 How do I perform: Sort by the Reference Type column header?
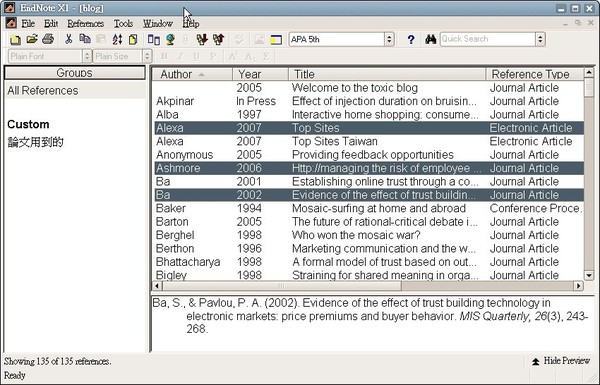(535, 74)
